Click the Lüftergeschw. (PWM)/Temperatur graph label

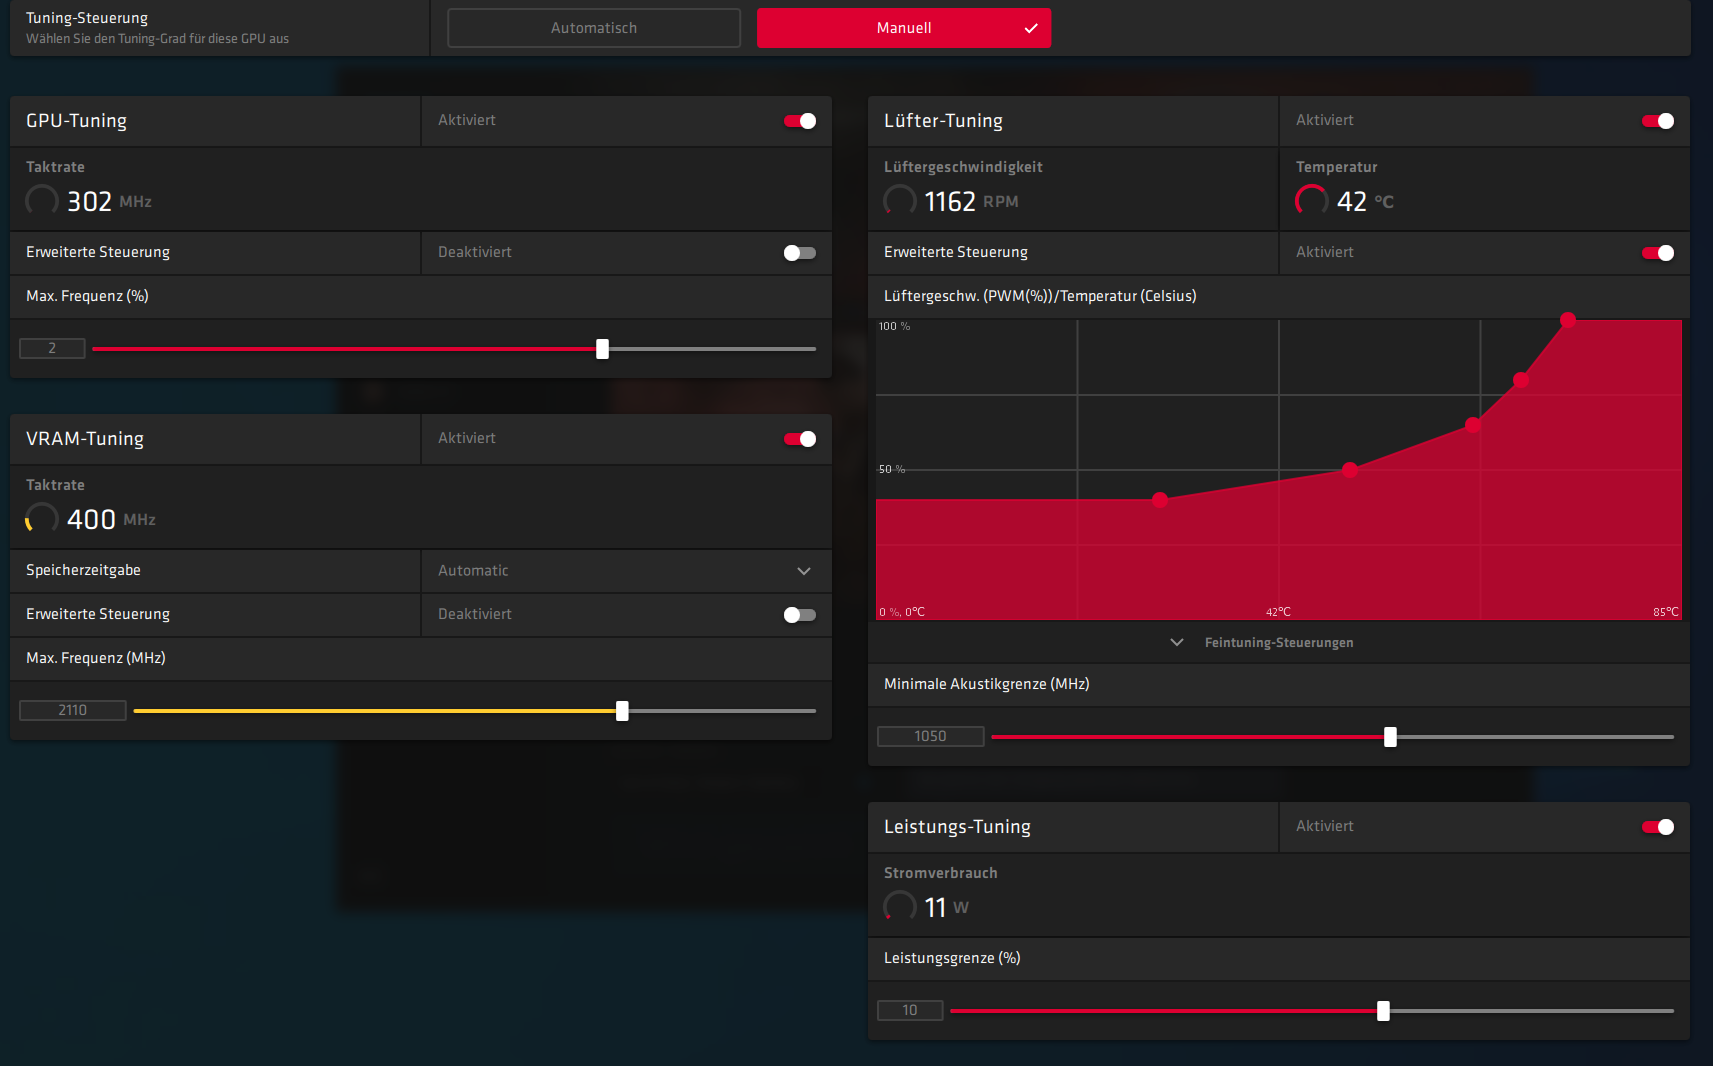point(1040,296)
